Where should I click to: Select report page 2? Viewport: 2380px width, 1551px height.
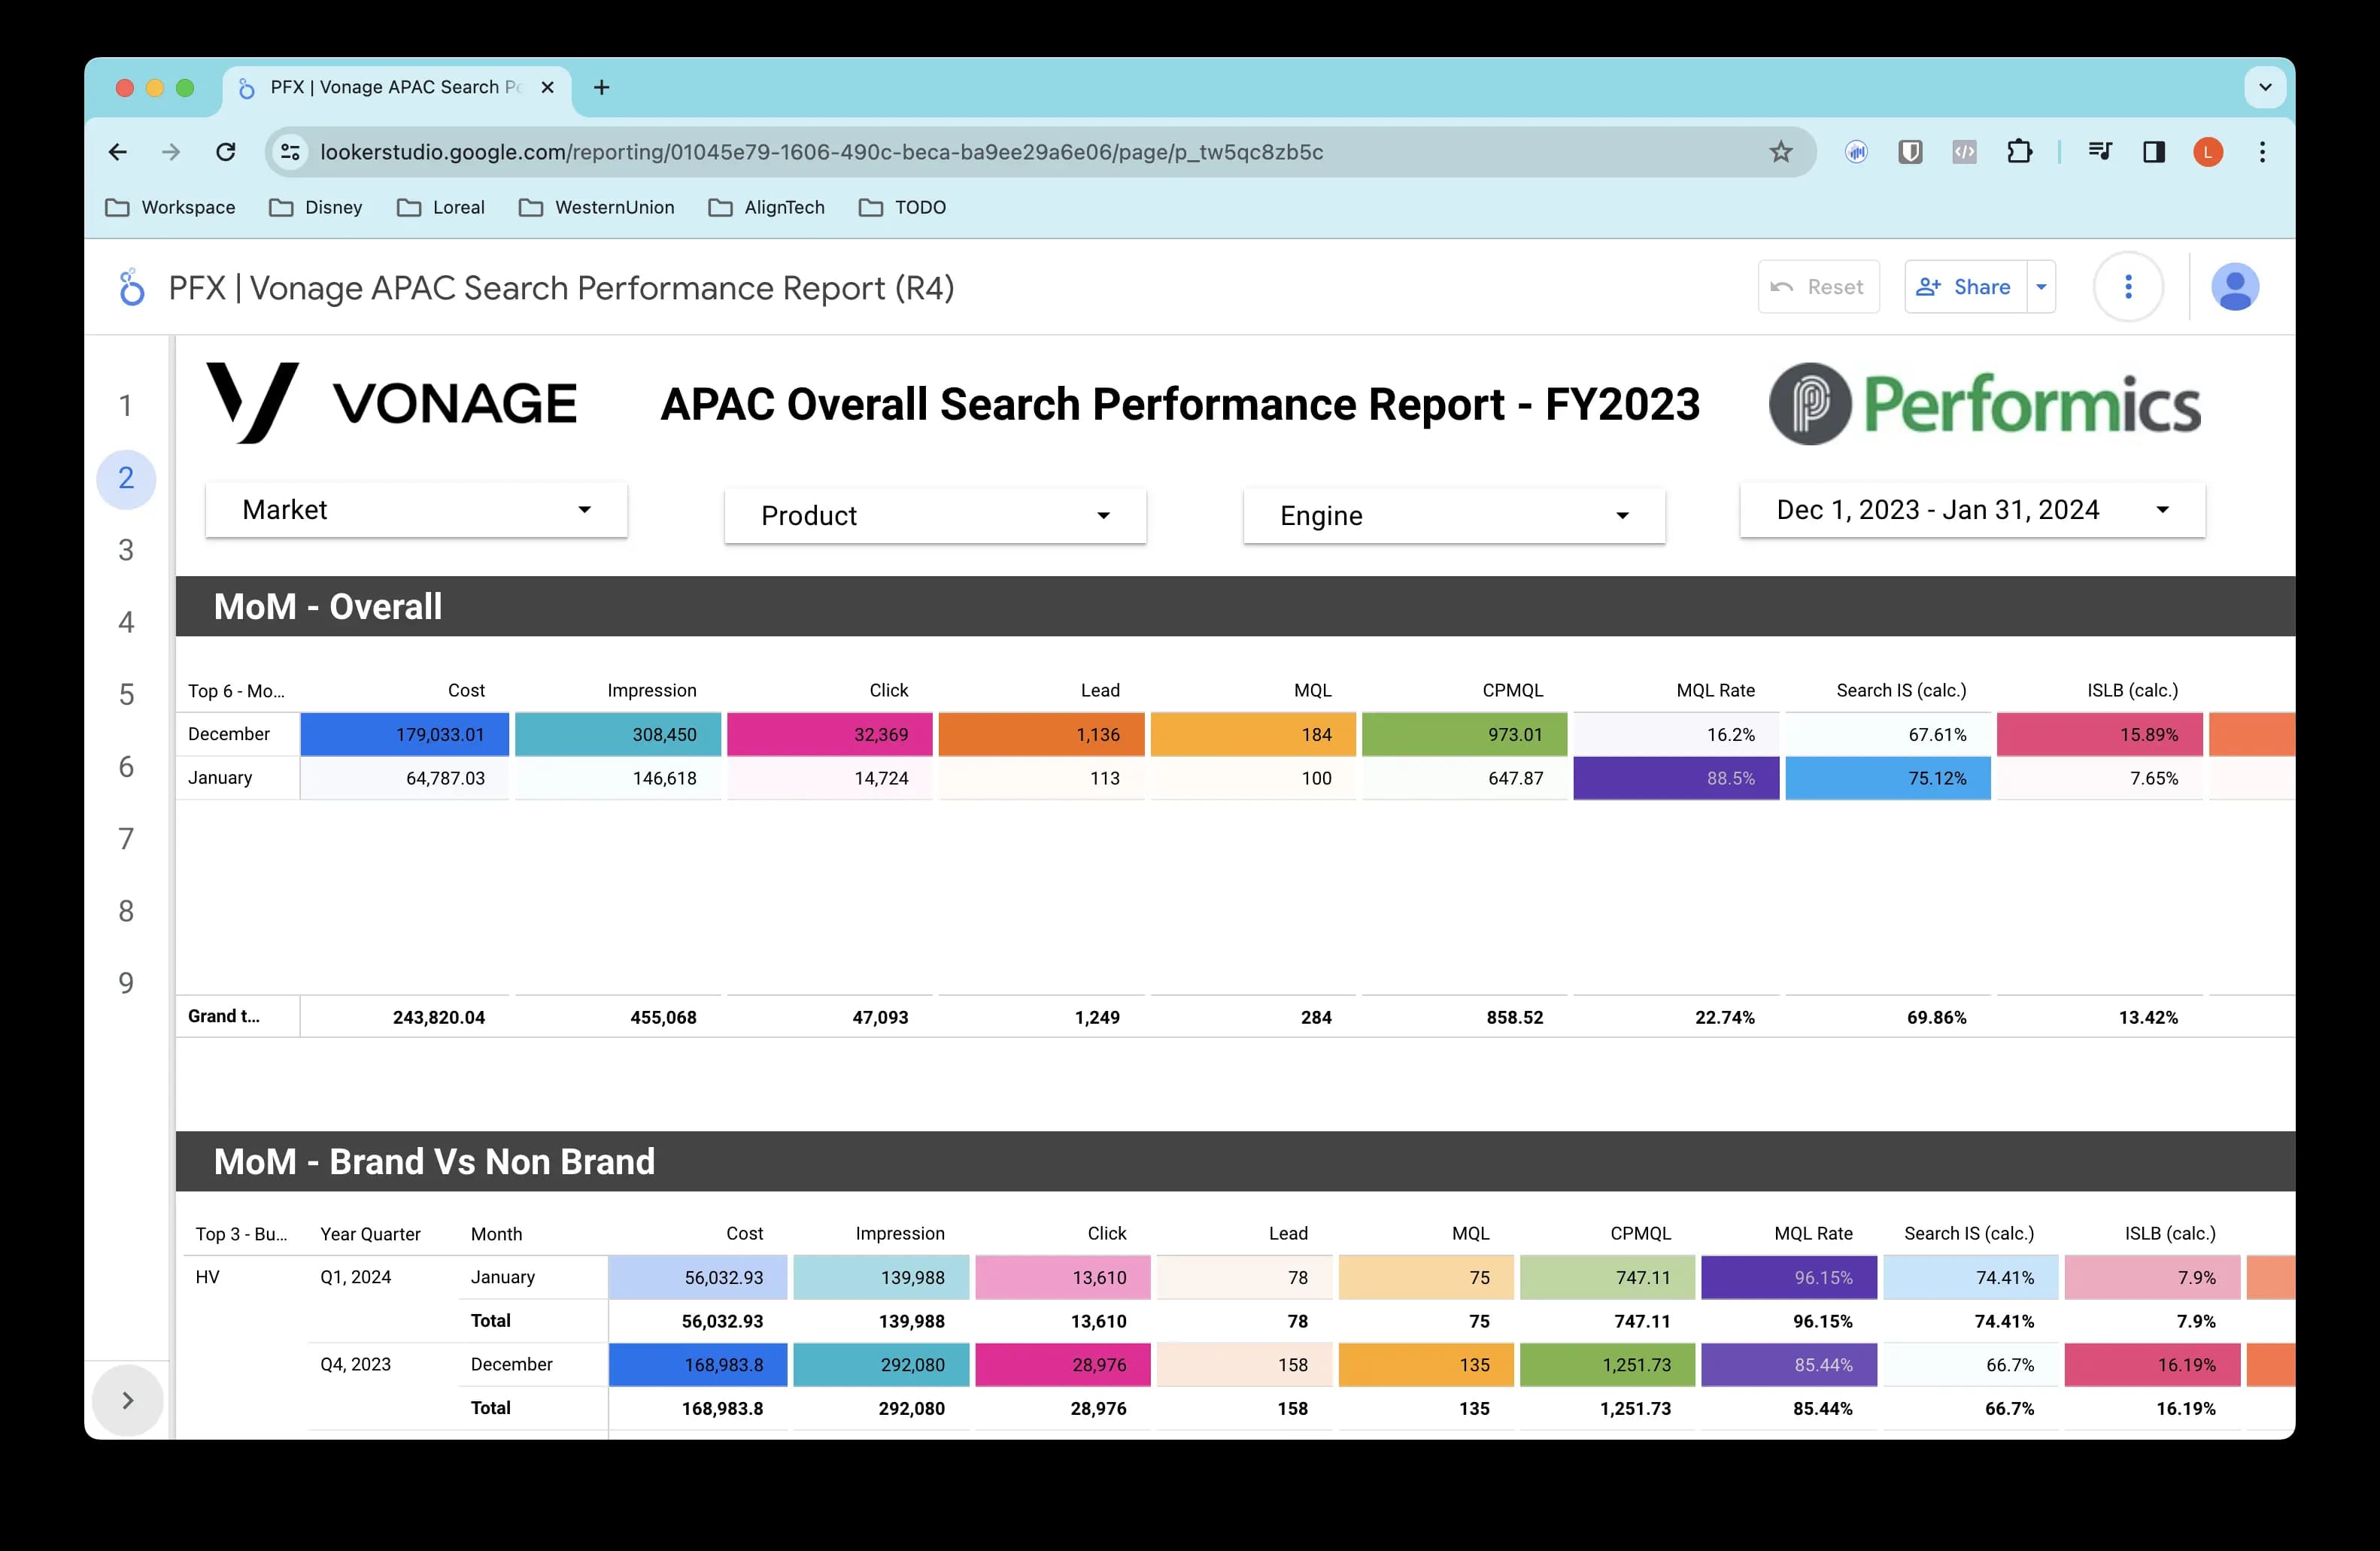pos(126,478)
